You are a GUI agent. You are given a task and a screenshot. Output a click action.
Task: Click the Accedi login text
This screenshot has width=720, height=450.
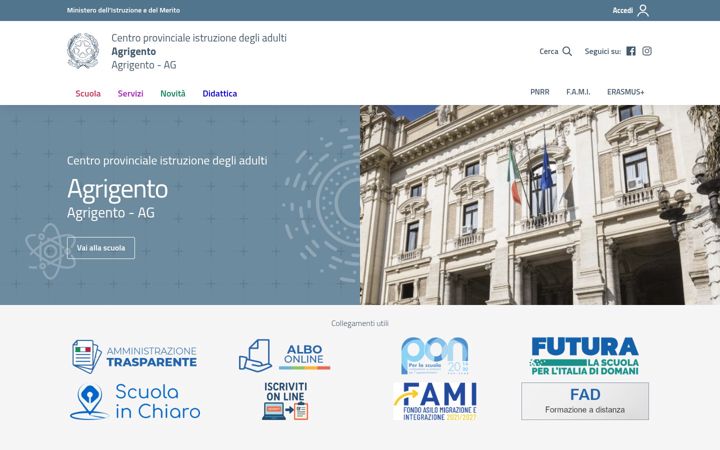pos(623,10)
